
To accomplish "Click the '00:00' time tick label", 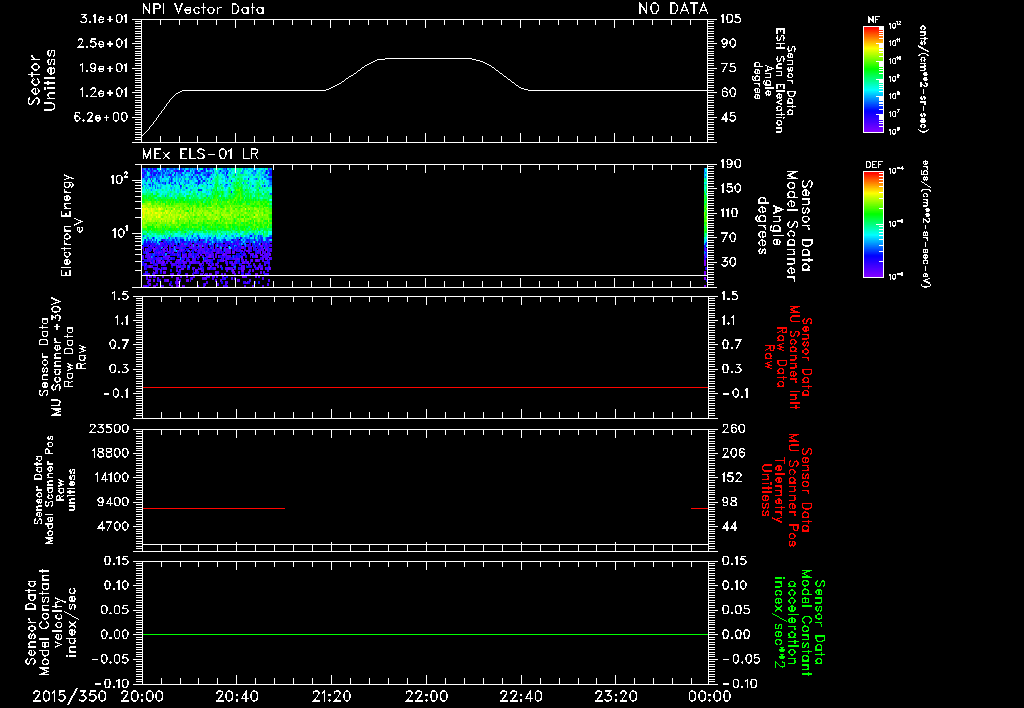I will pos(709,696).
